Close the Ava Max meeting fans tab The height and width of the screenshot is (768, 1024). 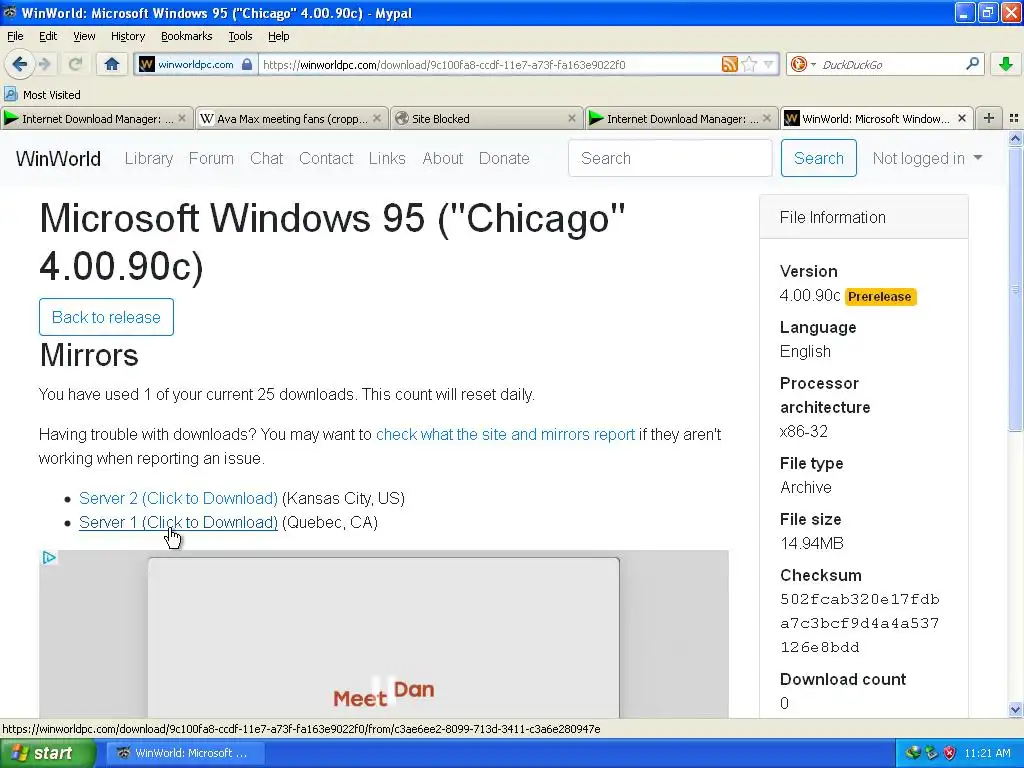tap(377, 118)
